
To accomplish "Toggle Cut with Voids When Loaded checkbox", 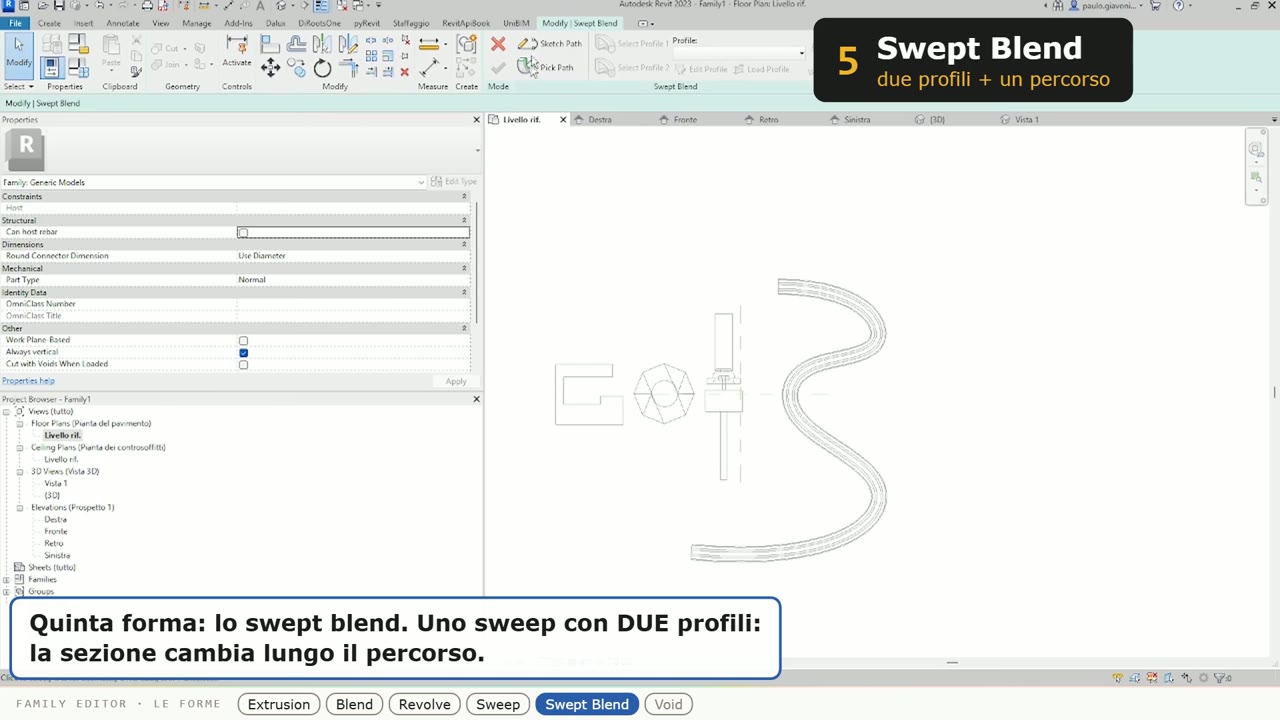I will 243,365.
